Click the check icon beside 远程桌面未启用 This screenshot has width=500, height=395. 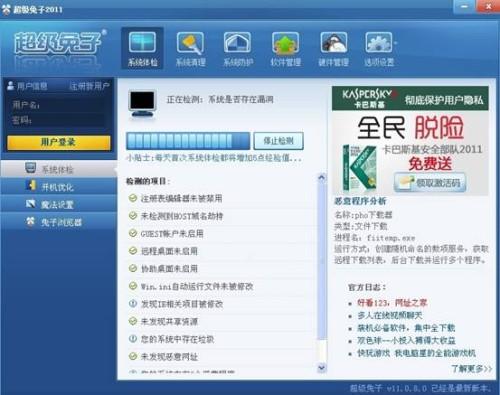point(133,251)
